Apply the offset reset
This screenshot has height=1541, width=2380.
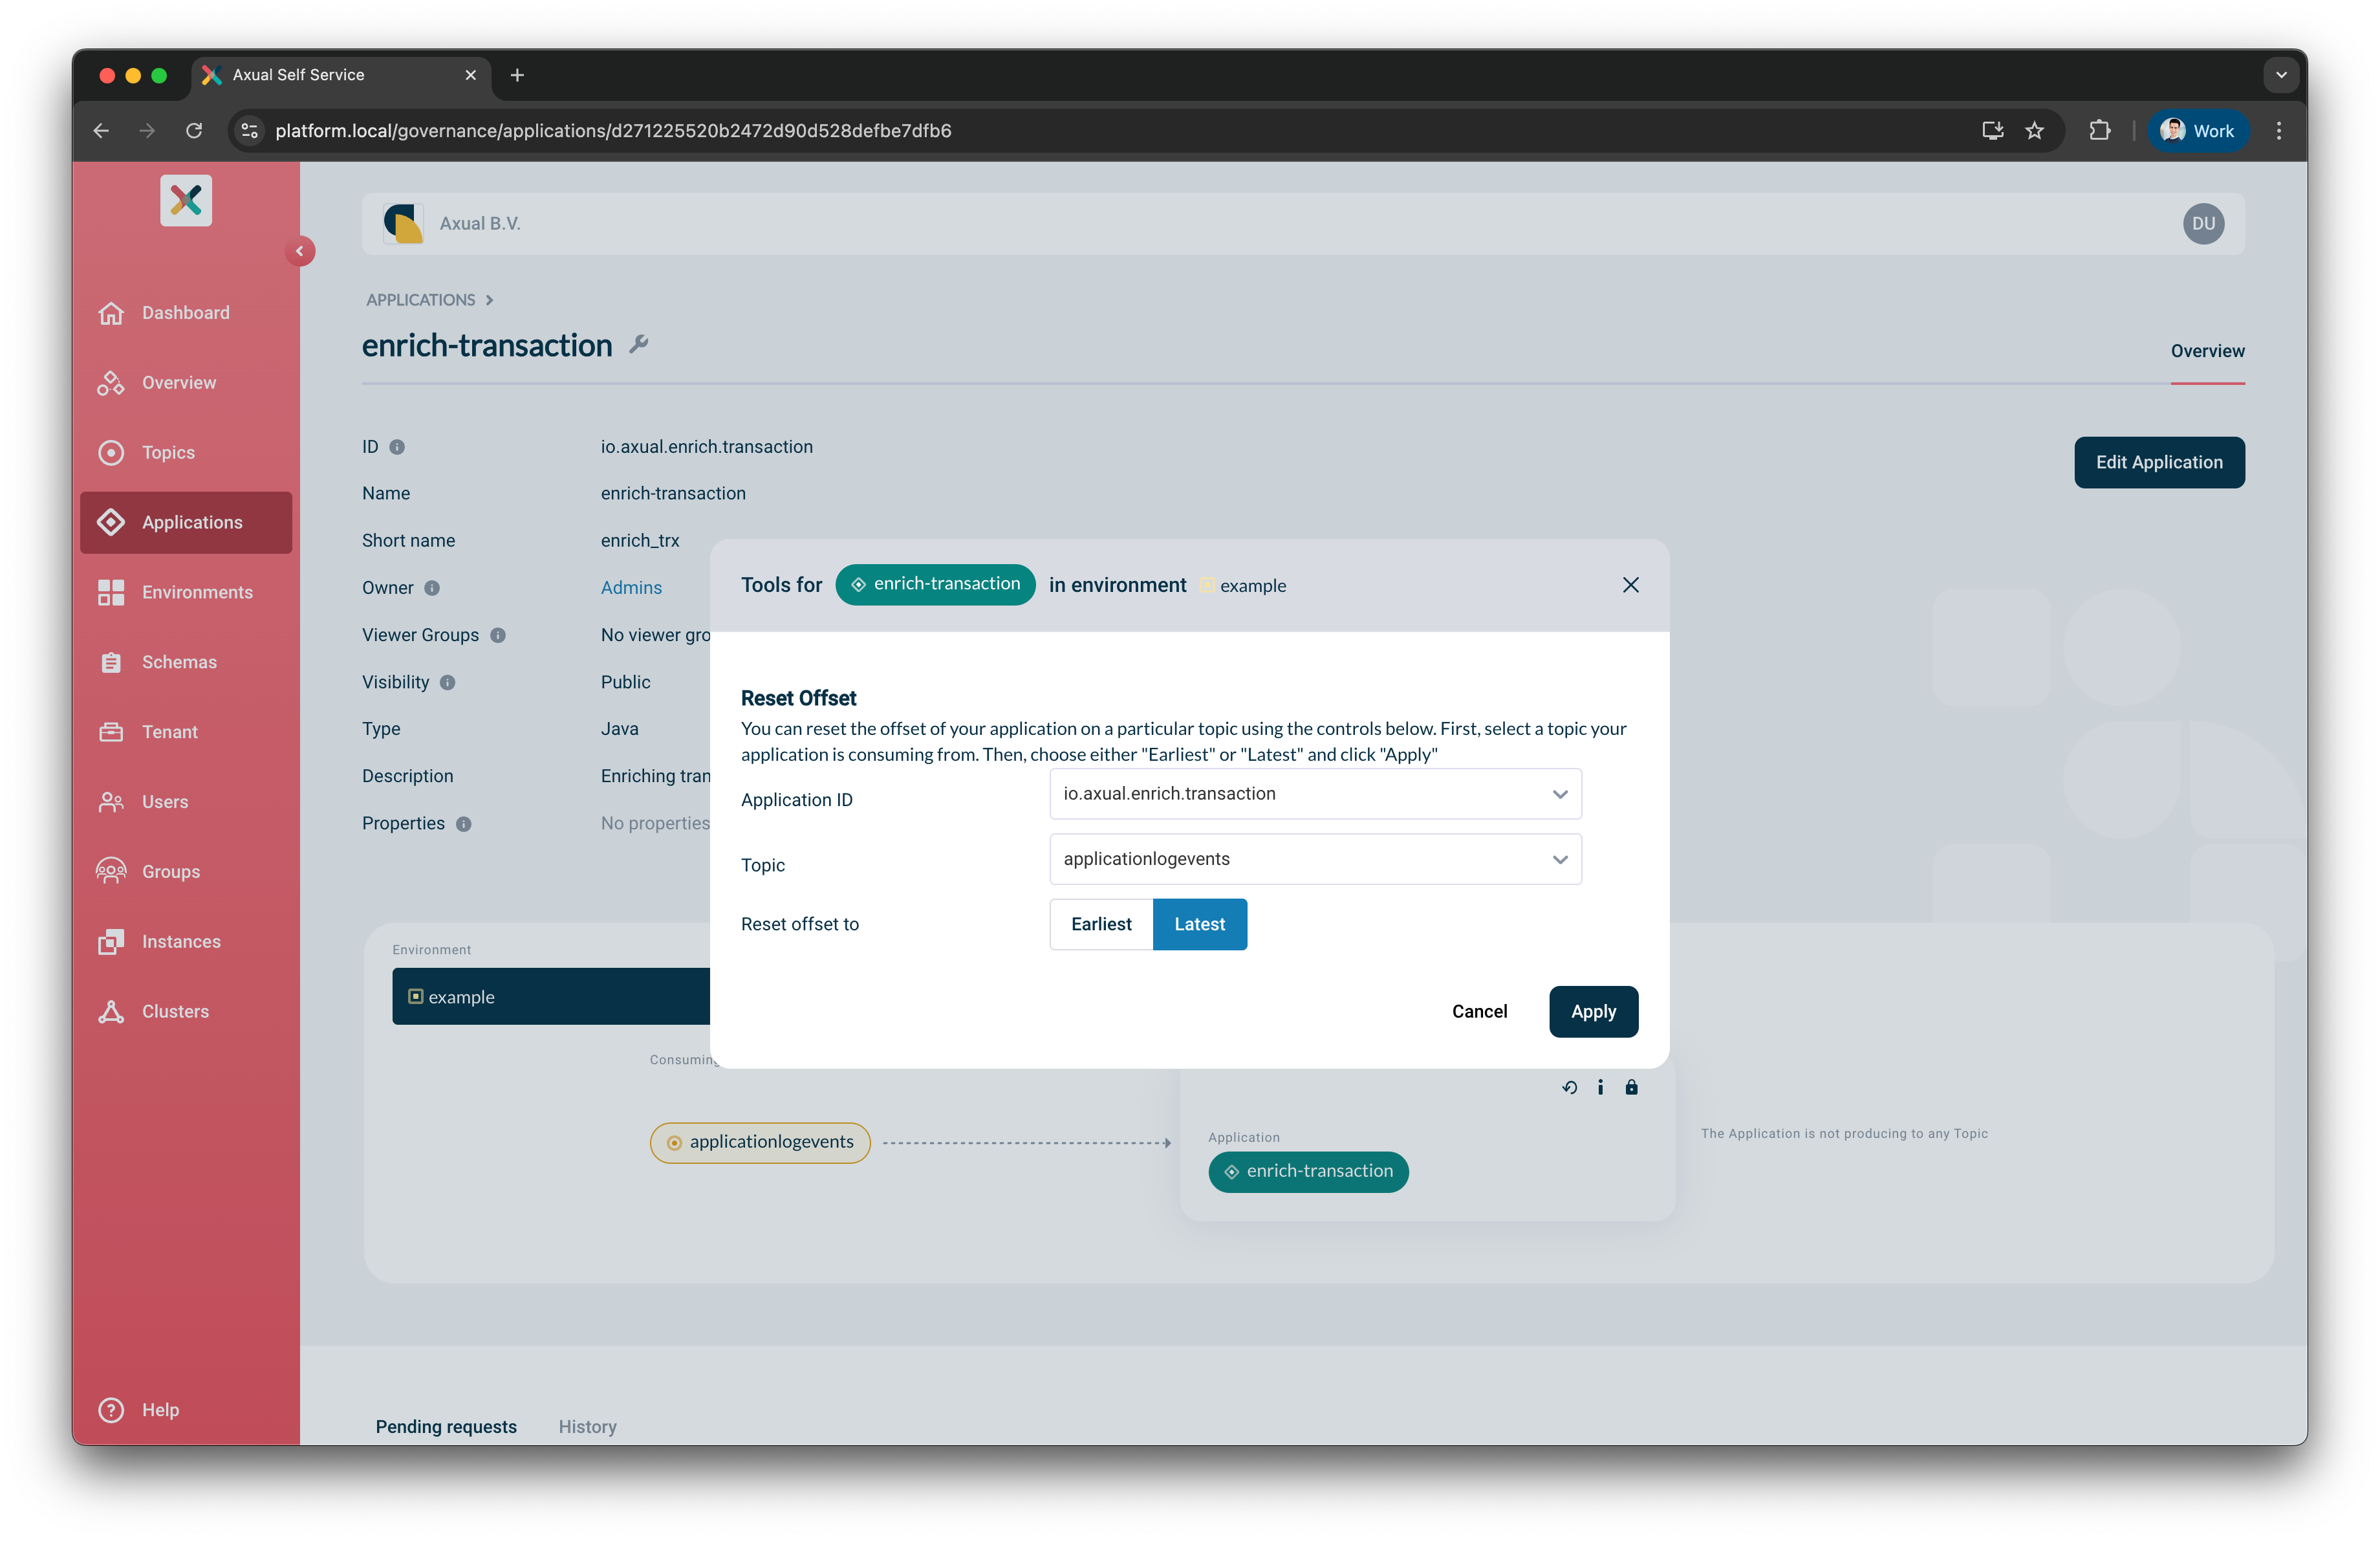pyautogui.click(x=1593, y=1011)
